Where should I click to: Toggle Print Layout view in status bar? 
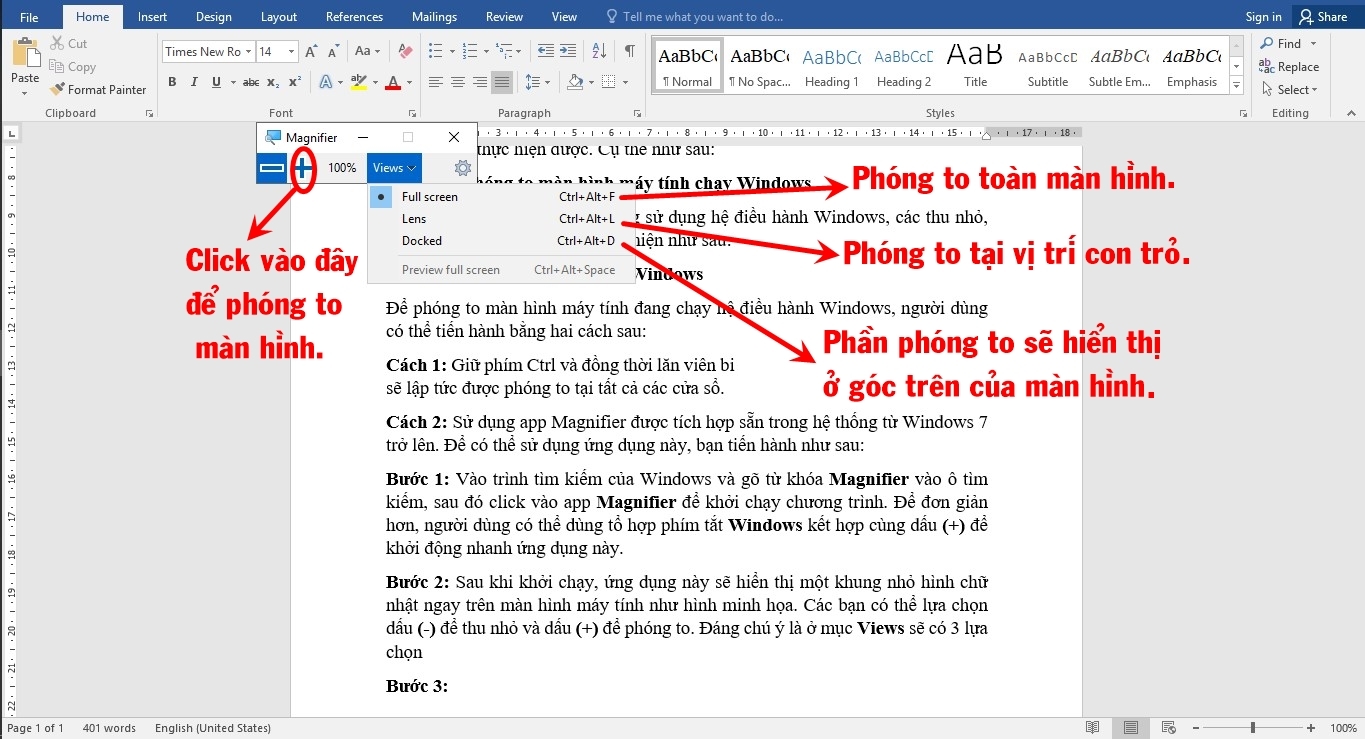pos(1130,728)
